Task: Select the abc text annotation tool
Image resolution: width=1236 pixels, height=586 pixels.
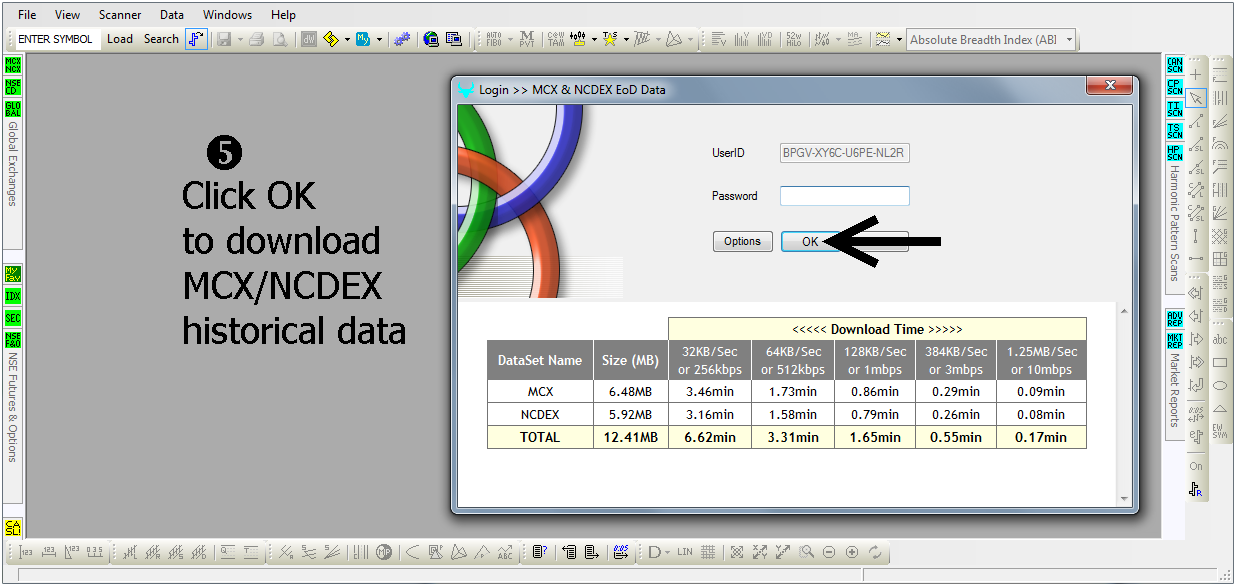Action: (1220, 340)
